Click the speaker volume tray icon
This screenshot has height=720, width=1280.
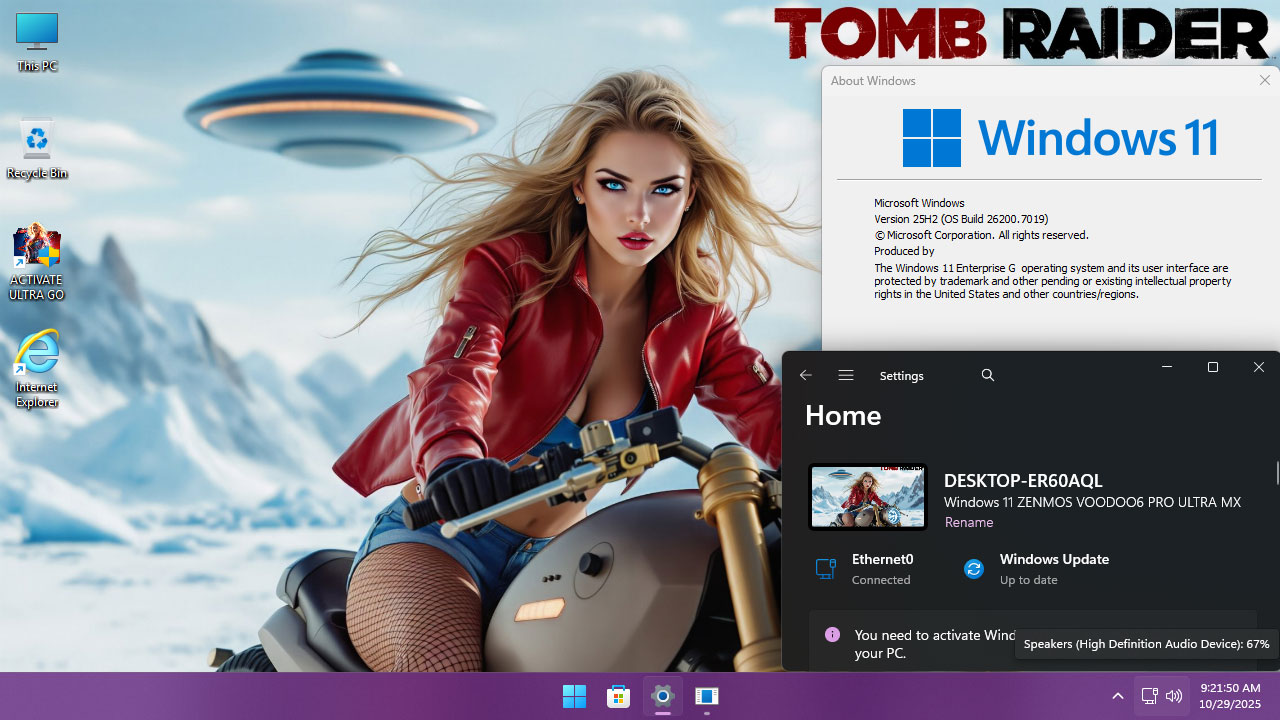(x=1174, y=696)
